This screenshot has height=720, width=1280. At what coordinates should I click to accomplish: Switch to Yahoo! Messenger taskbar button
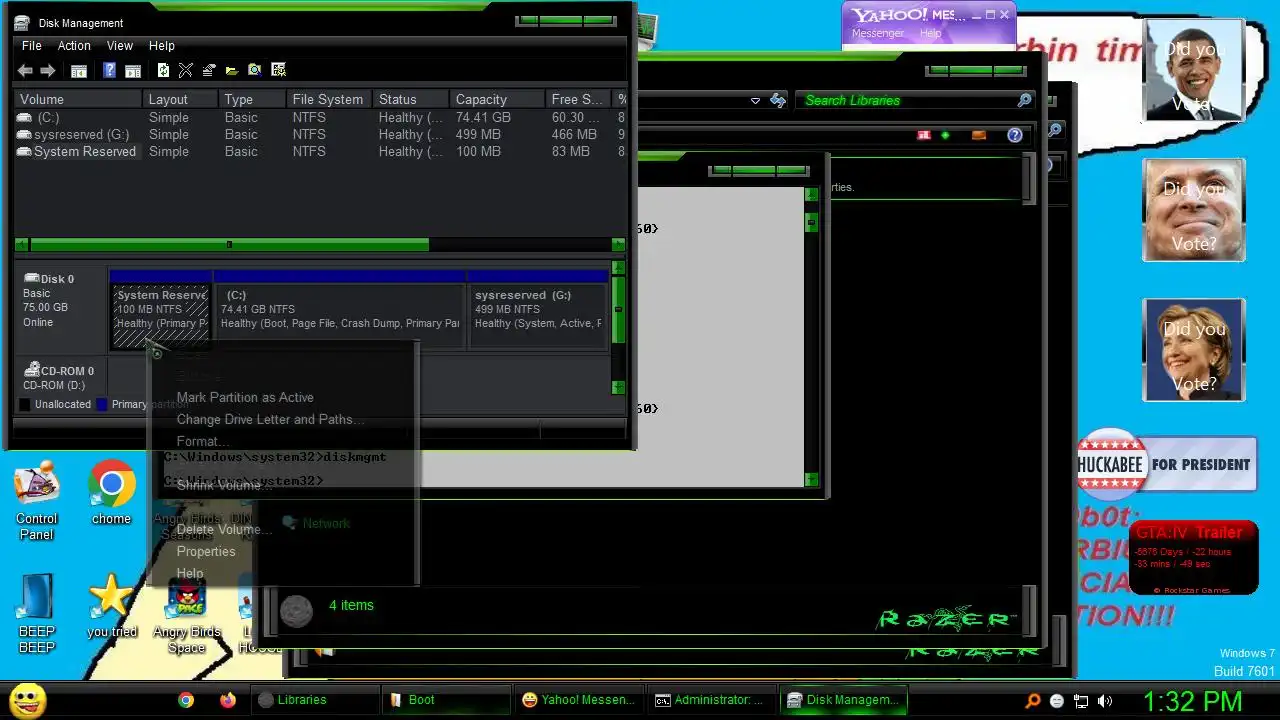(x=577, y=700)
